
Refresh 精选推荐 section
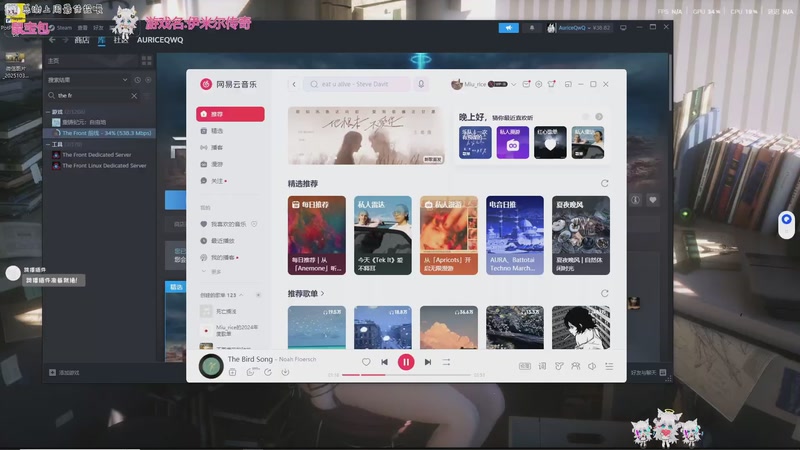pos(605,183)
